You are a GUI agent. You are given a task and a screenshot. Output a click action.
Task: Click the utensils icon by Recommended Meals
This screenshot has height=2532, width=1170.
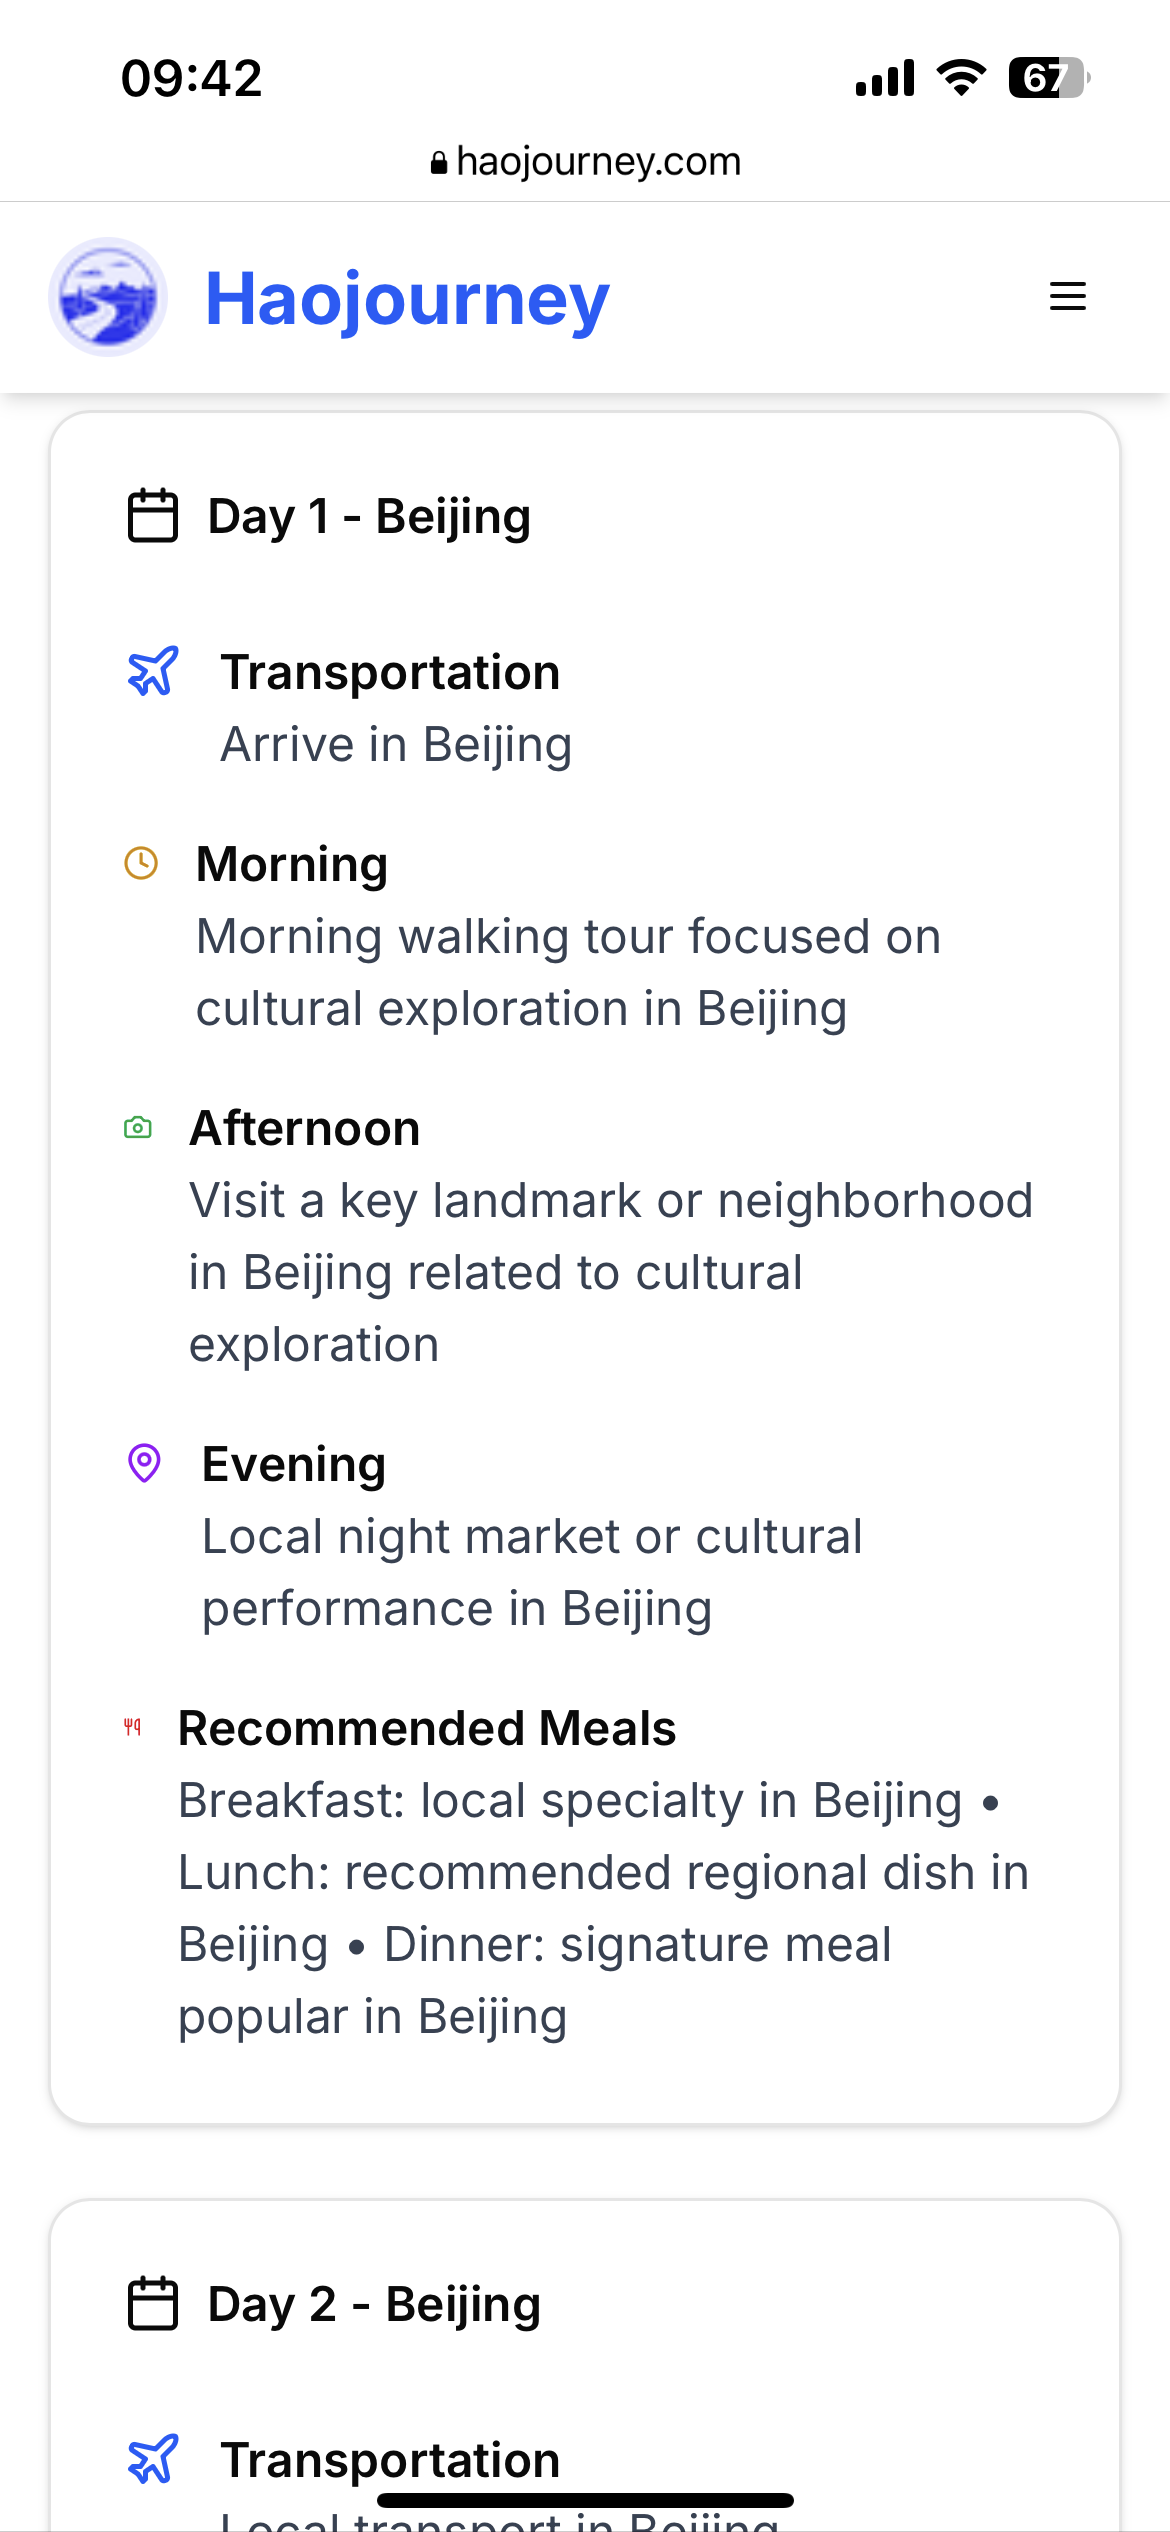132,1727
